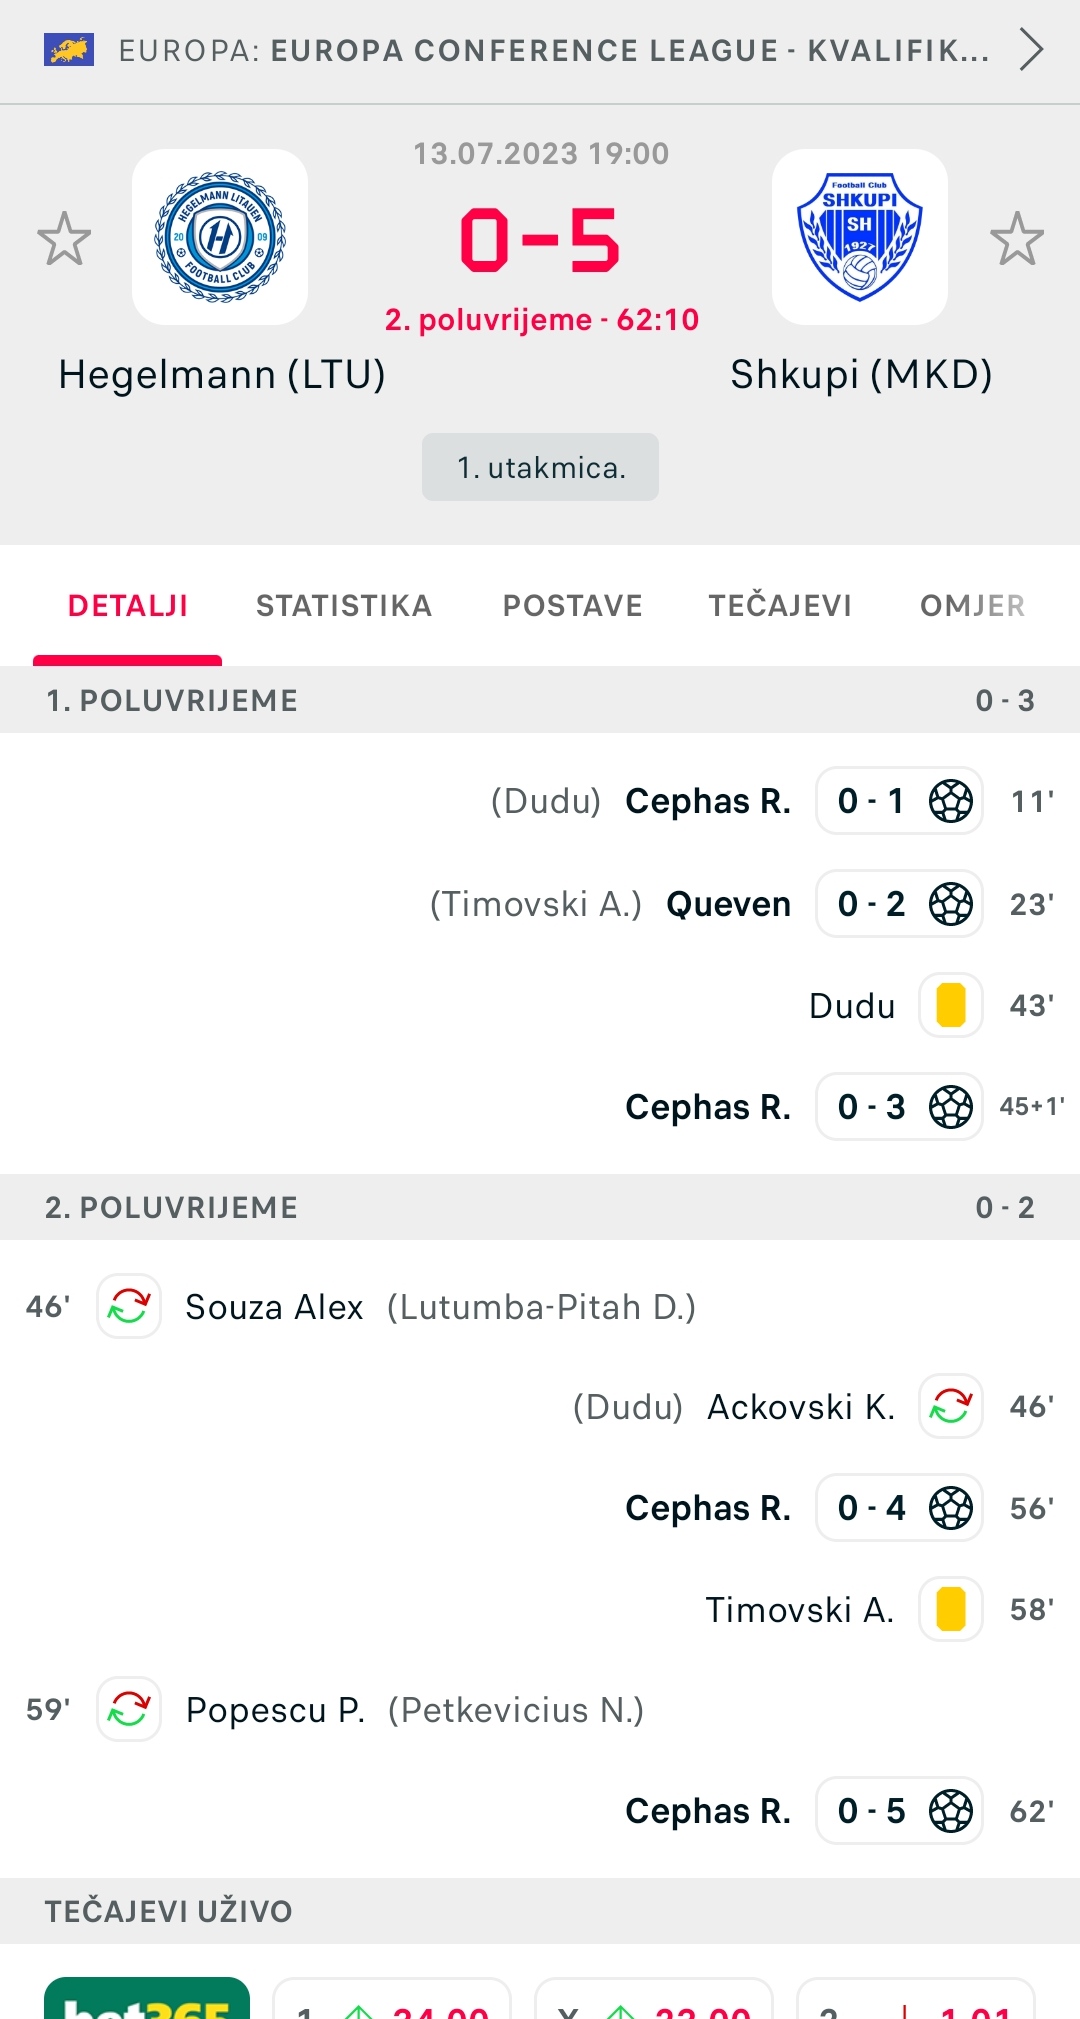Viewport: 1080px width, 2019px height.
Task: Open OMJER tab
Action: 973,606
